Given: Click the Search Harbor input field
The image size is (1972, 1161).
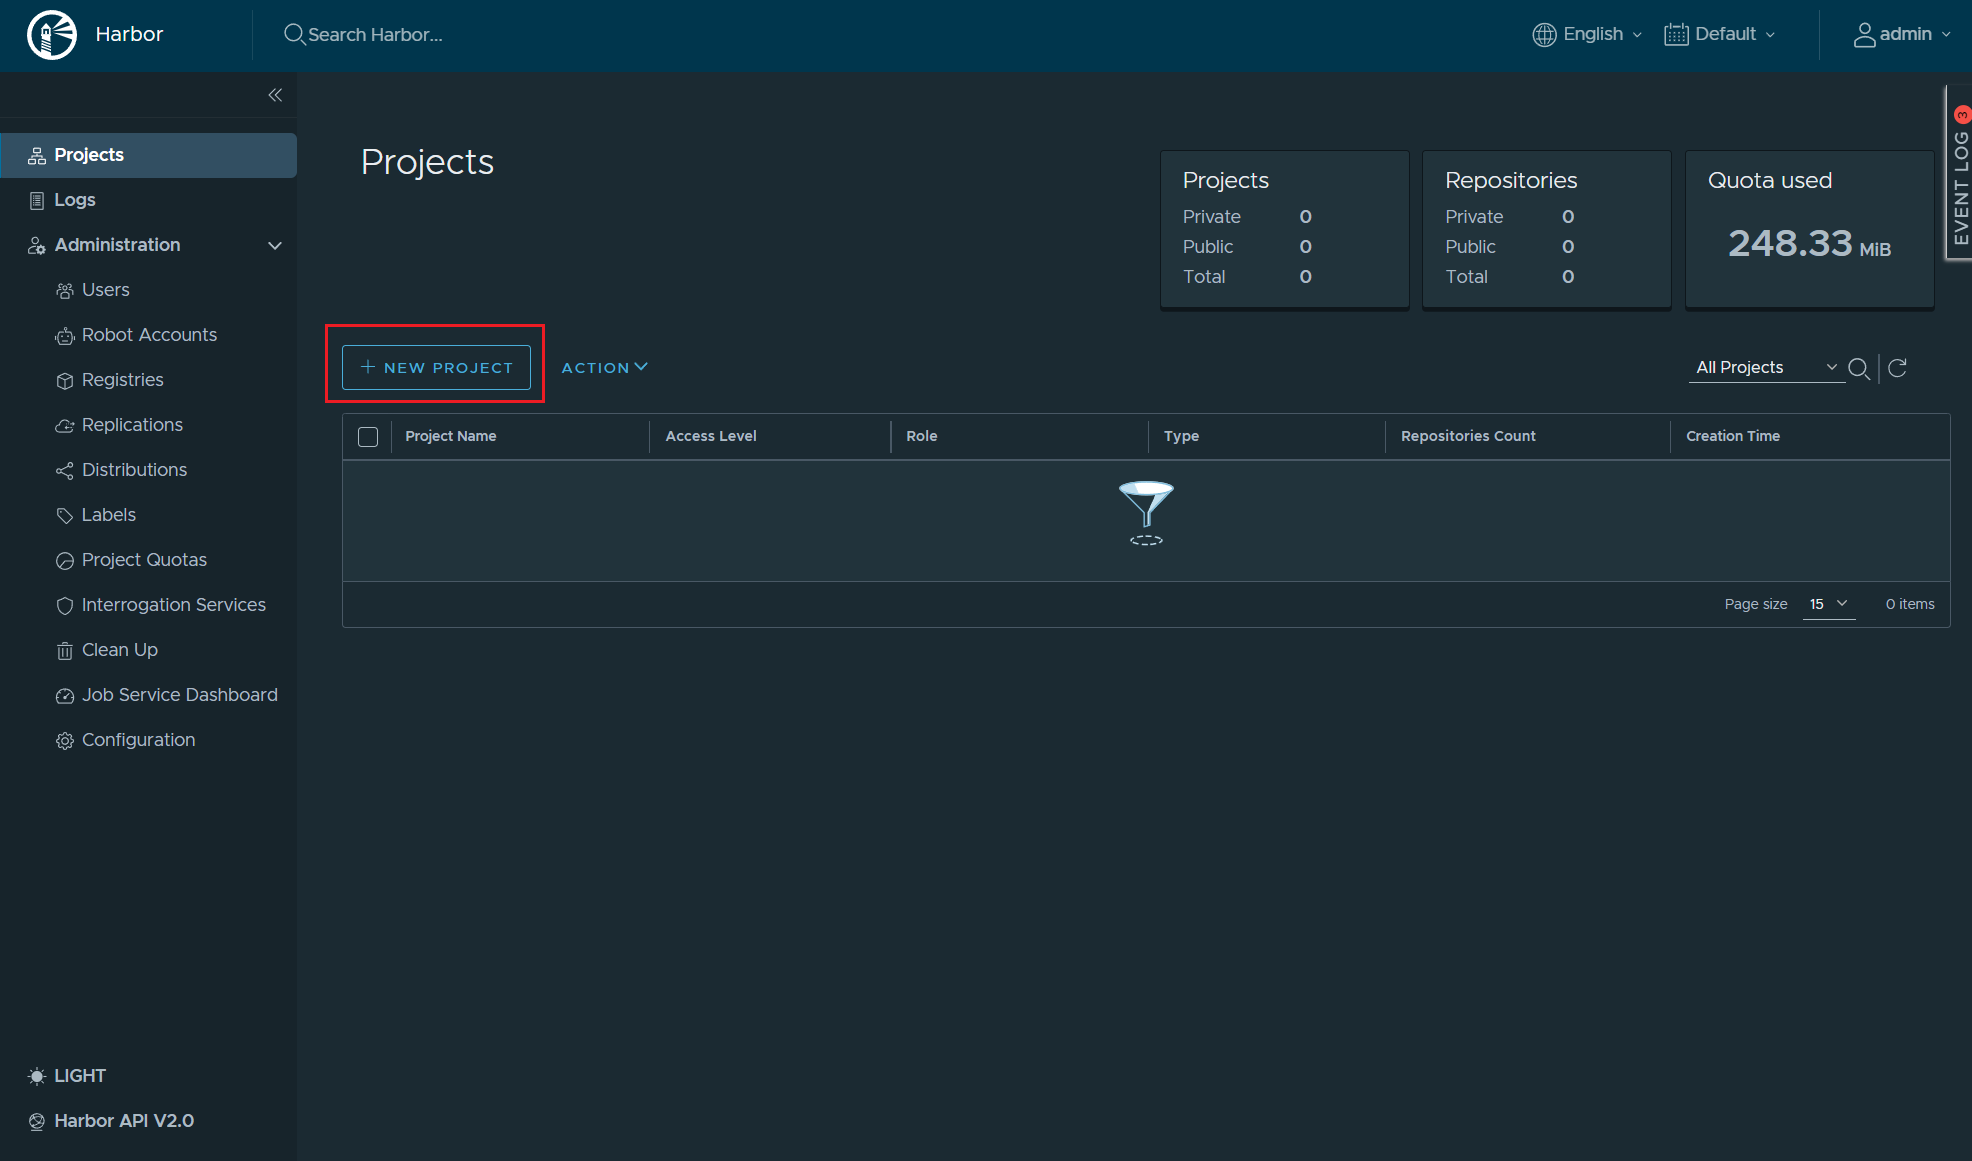Looking at the screenshot, I should click(375, 35).
